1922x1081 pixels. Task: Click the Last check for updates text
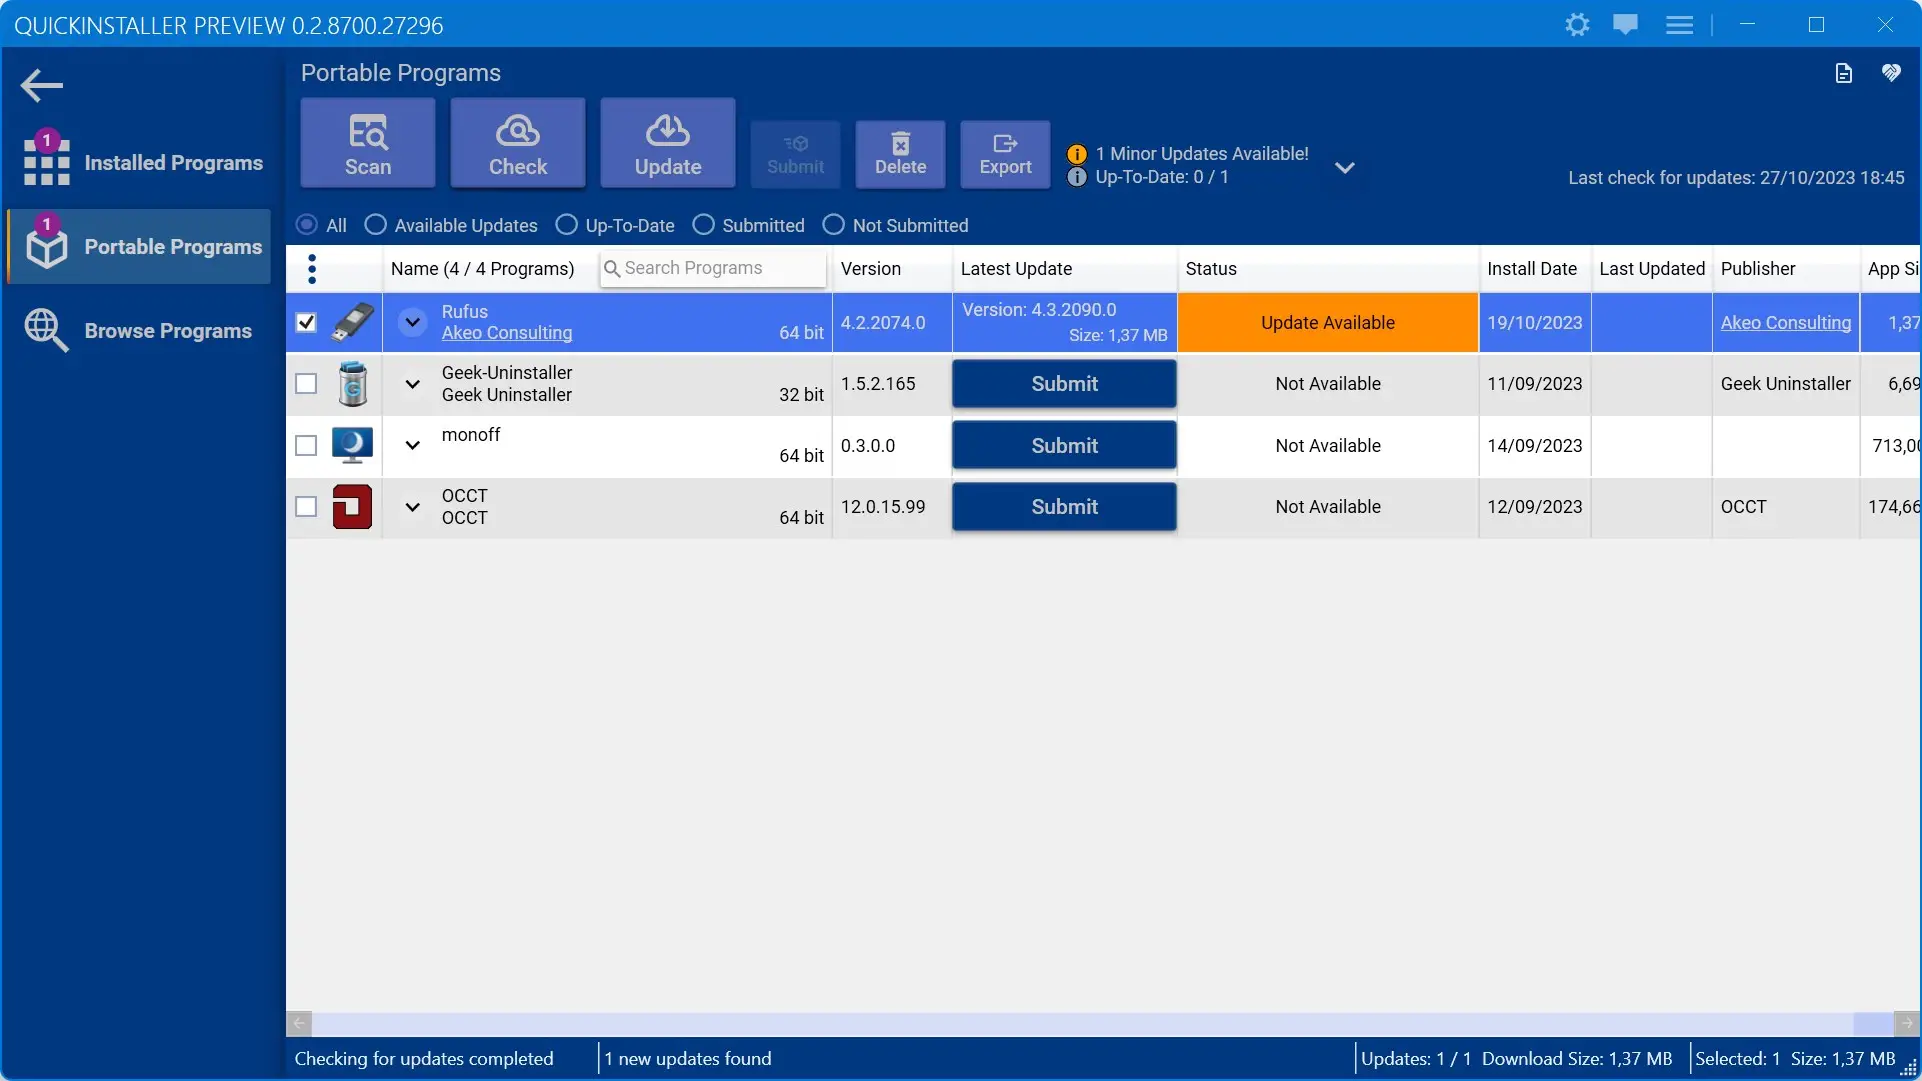pyautogui.click(x=1736, y=177)
